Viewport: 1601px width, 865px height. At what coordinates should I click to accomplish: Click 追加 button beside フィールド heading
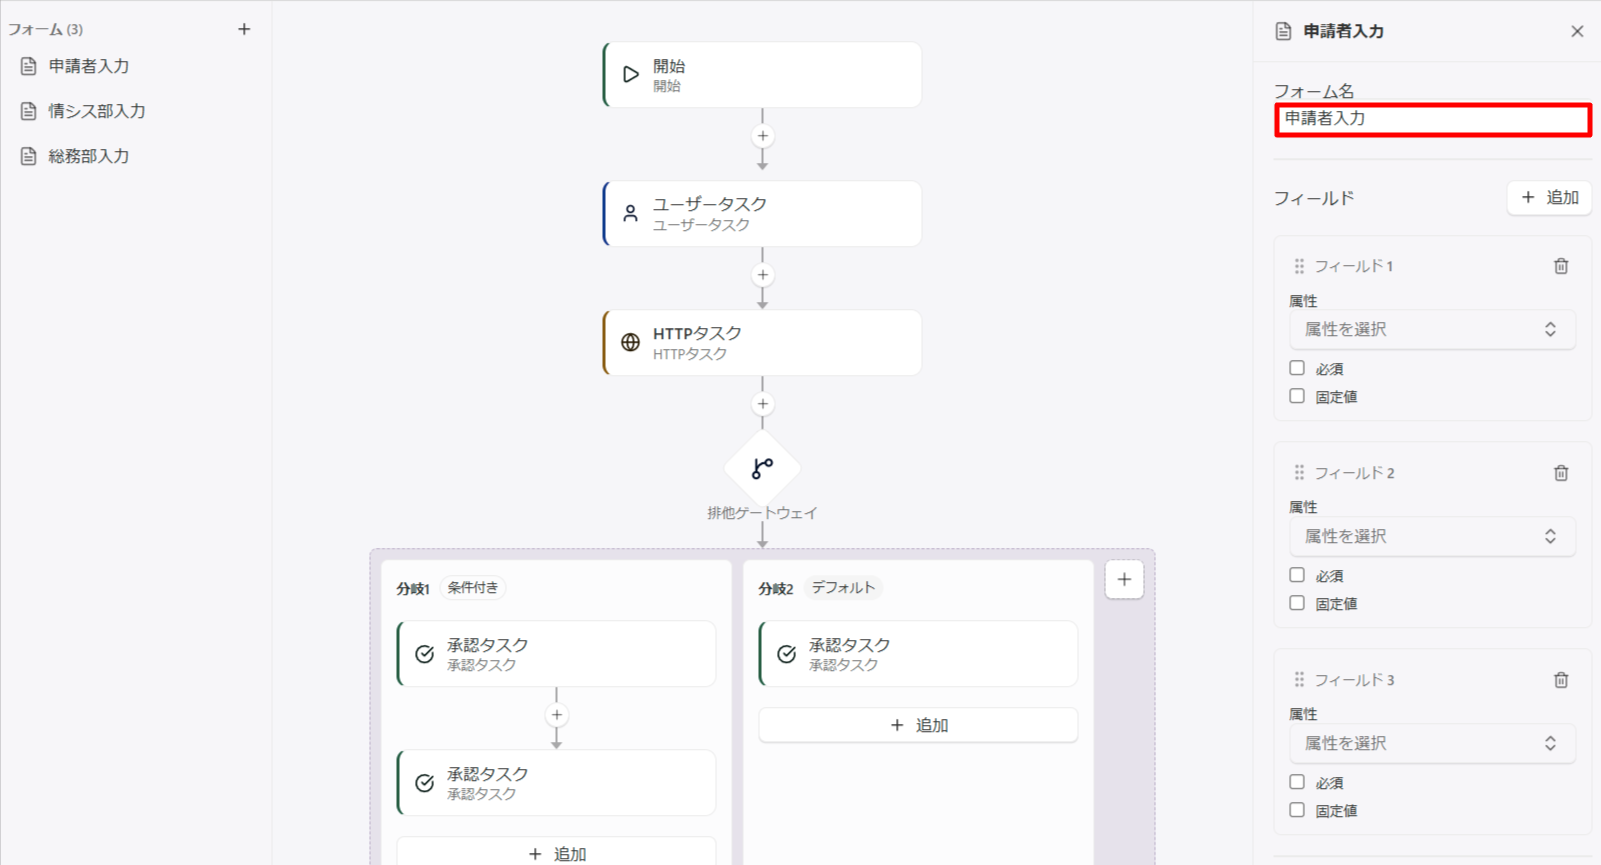1549,198
